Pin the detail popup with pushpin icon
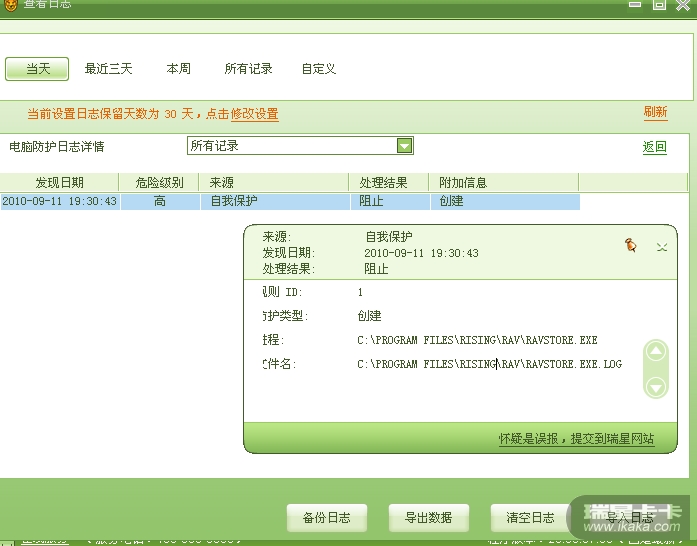 [631, 245]
